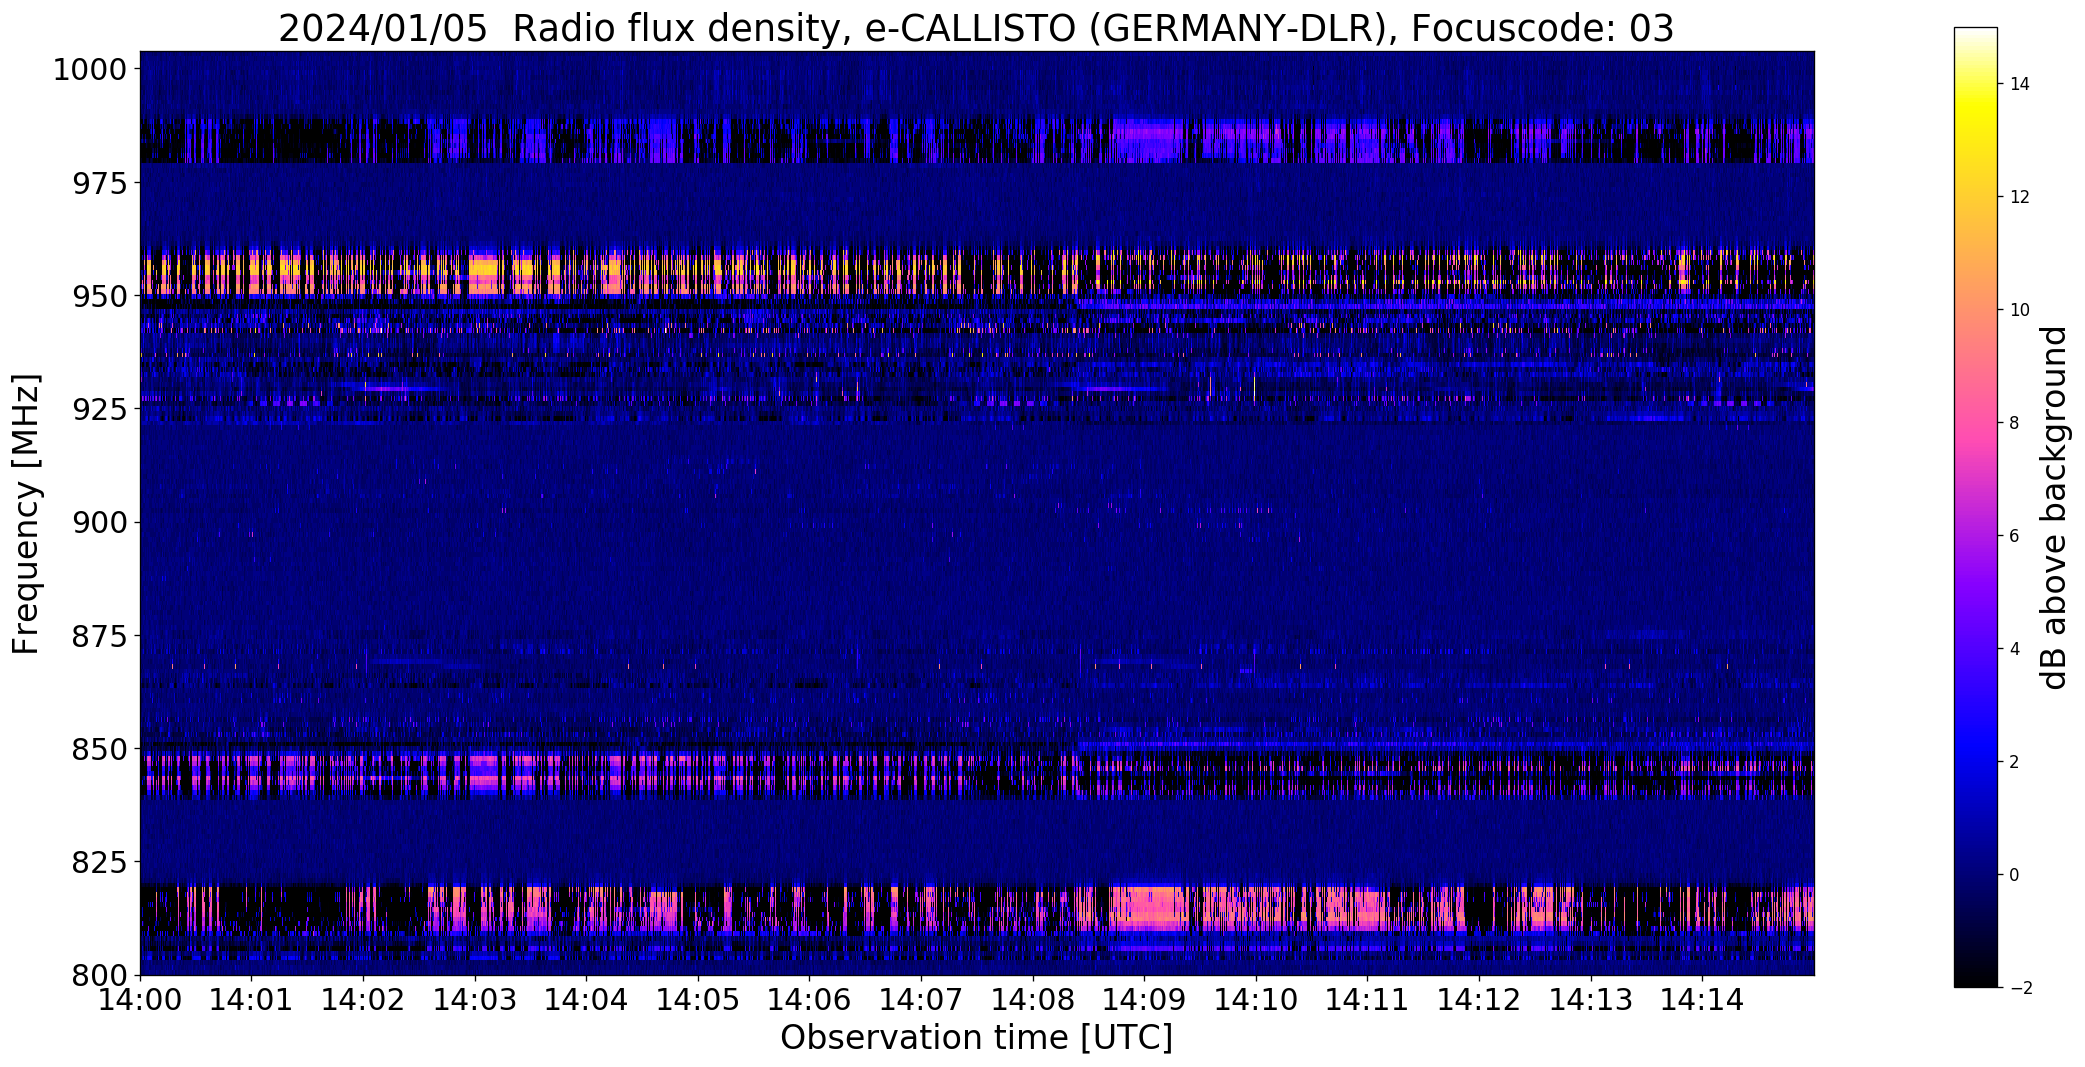2085x1067 pixels.
Task: Click the 975 frequency tick label
Action: [x=99, y=184]
